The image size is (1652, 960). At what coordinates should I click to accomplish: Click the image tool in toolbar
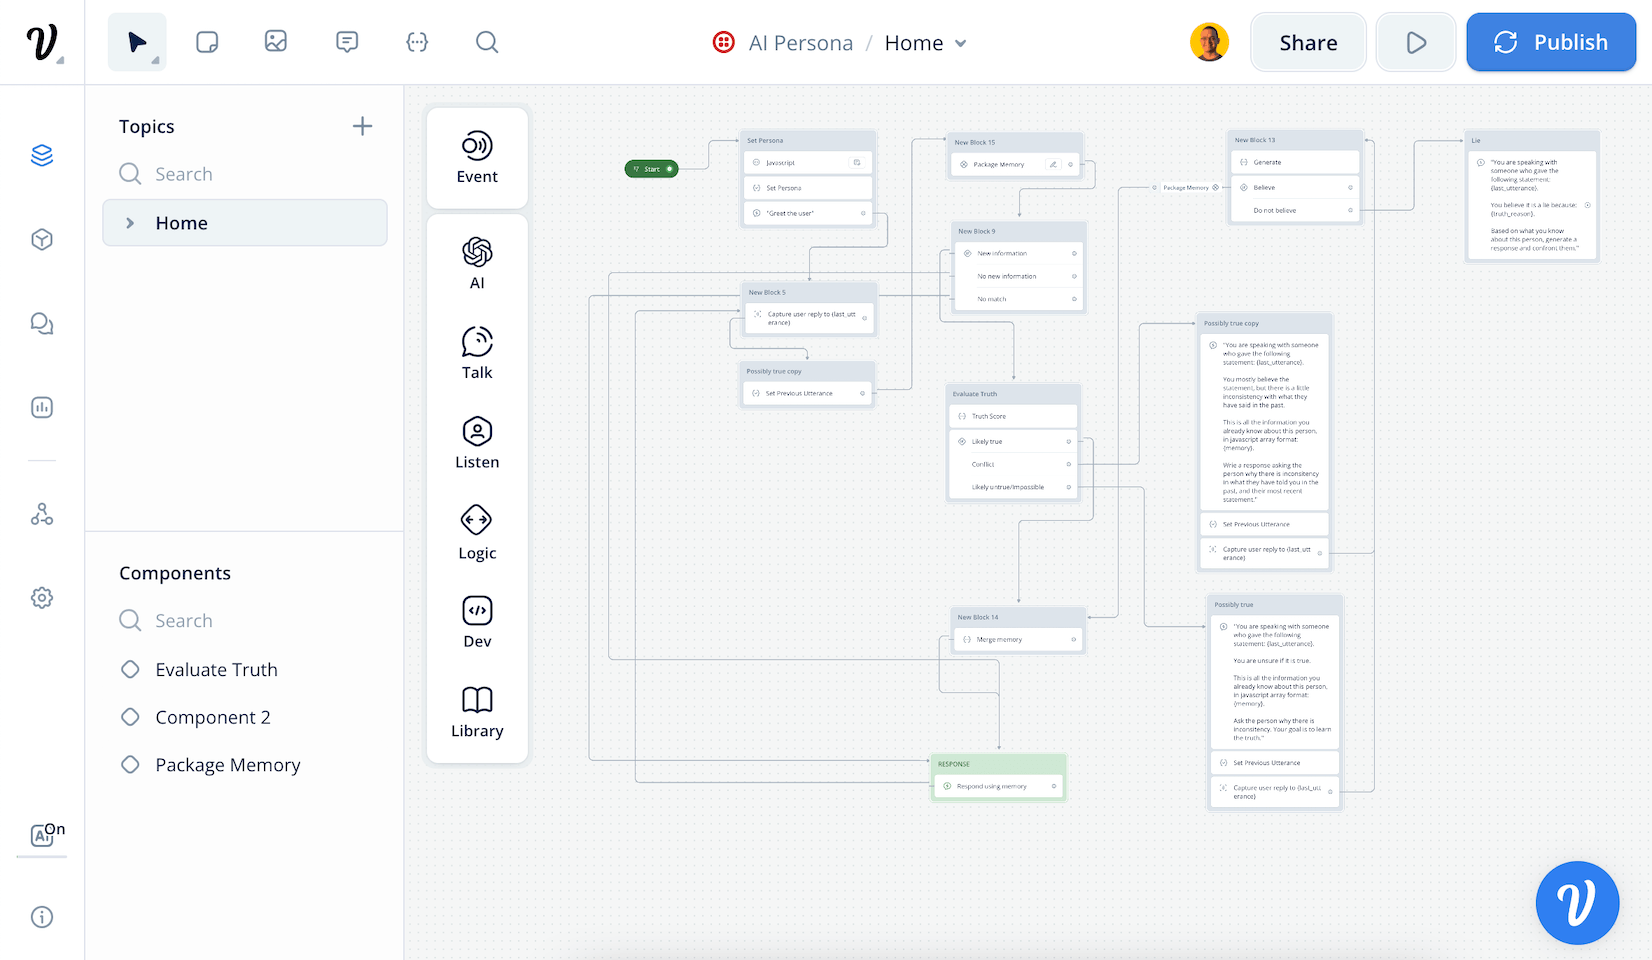276,42
